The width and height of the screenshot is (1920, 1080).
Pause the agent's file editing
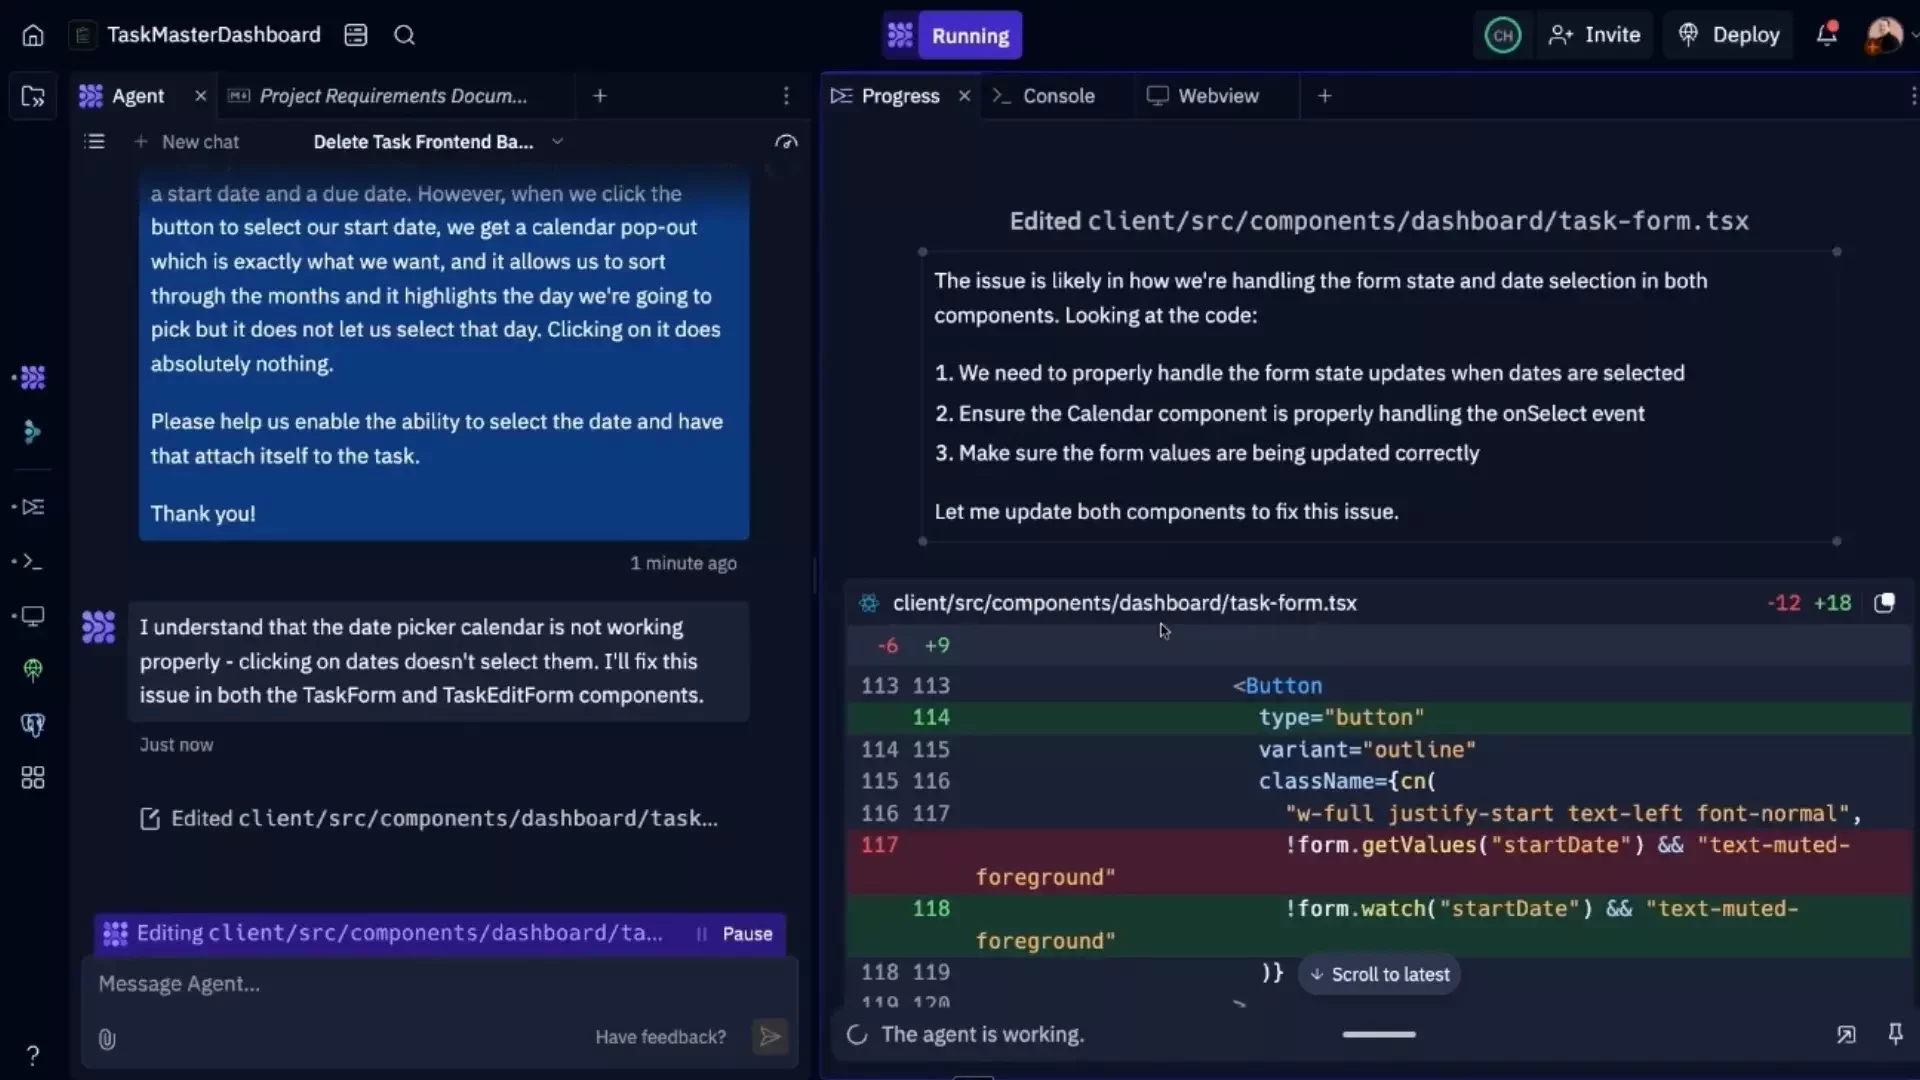pos(747,933)
